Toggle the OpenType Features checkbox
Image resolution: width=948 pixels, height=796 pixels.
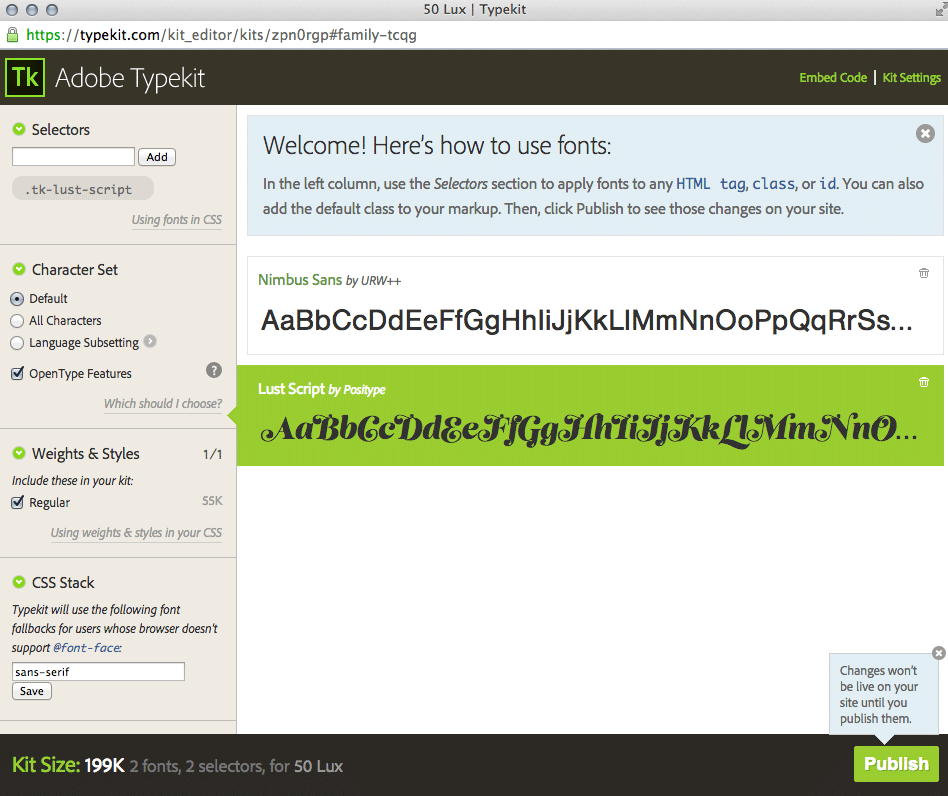(x=17, y=373)
